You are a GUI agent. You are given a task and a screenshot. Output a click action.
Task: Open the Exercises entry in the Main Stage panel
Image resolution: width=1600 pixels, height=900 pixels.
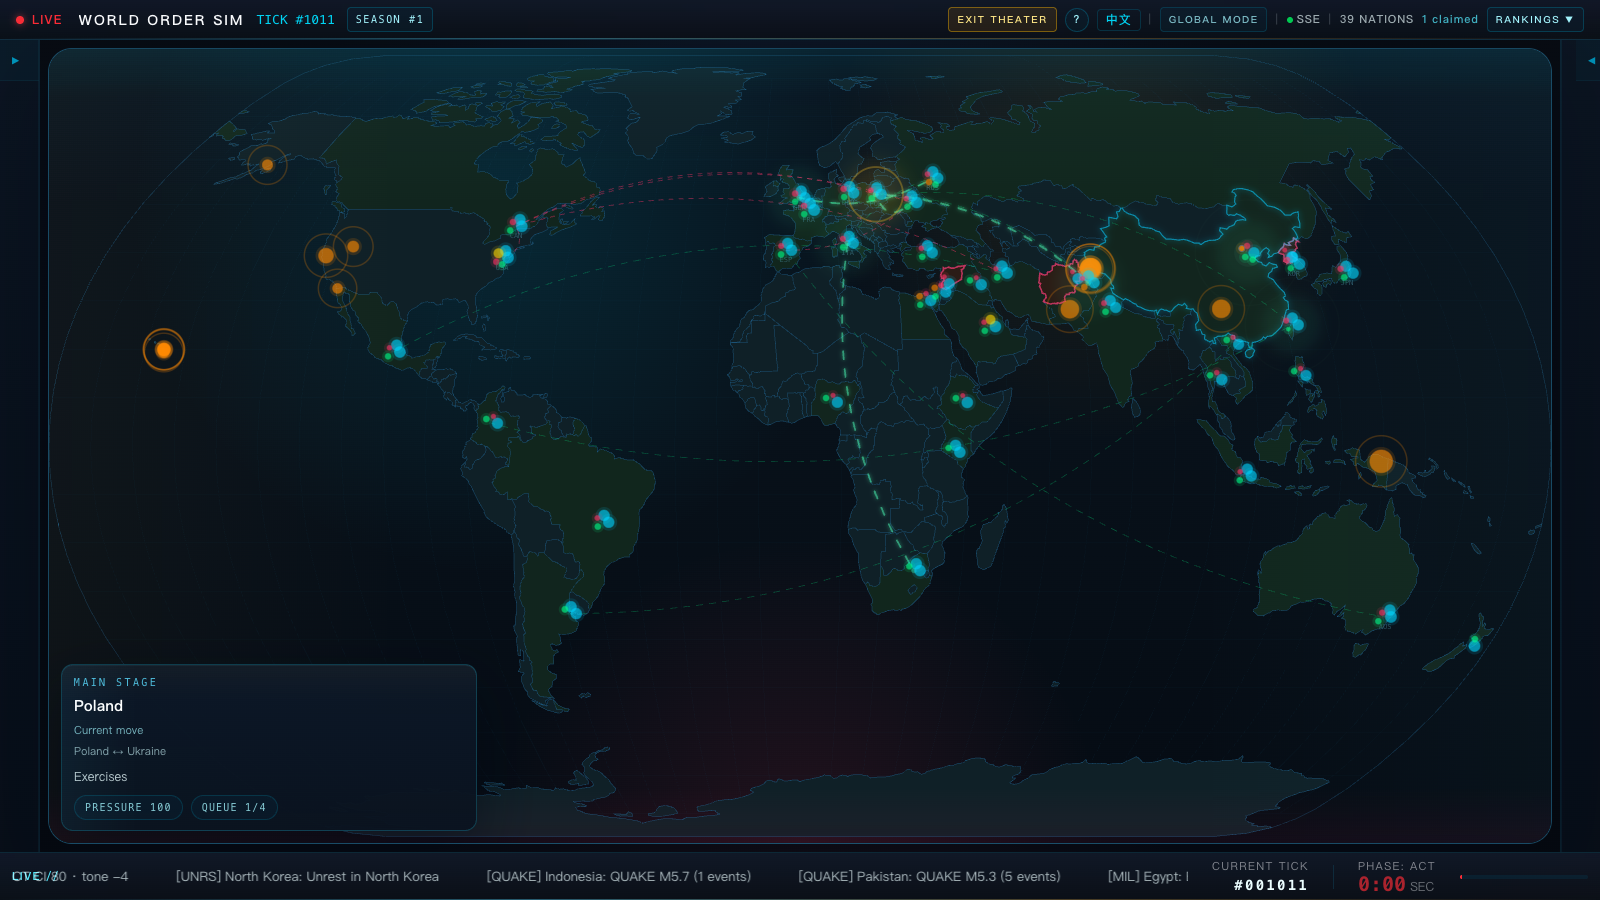click(x=100, y=777)
